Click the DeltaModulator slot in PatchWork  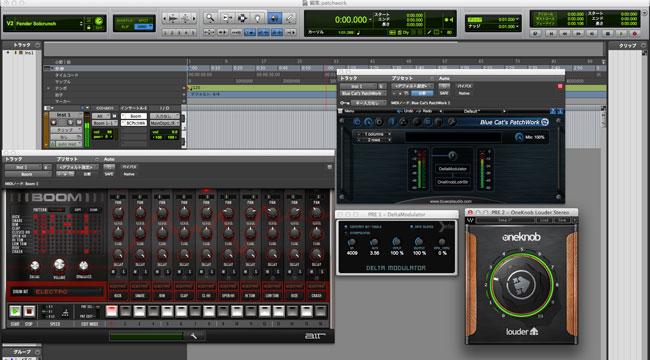pos(453,169)
